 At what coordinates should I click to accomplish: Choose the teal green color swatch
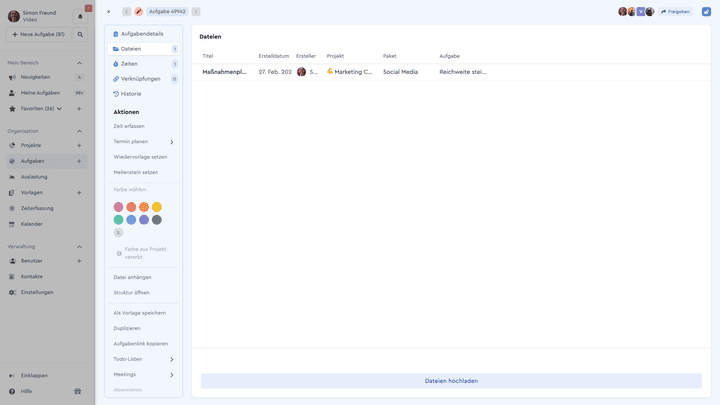pyautogui.click(x=118, y=220)
